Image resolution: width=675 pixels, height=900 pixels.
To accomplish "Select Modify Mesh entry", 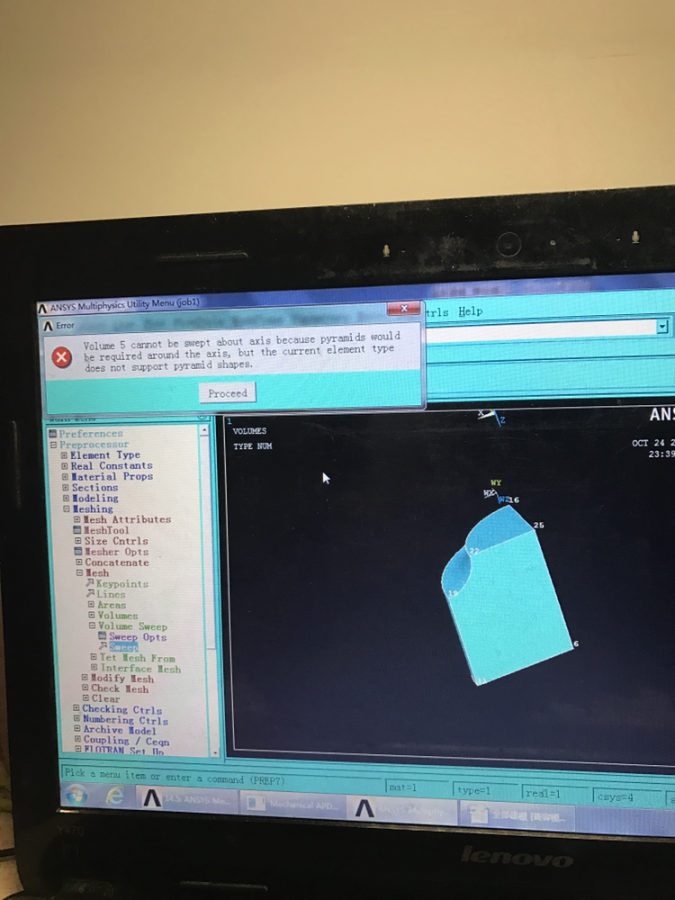I will (x=122, y=679).
